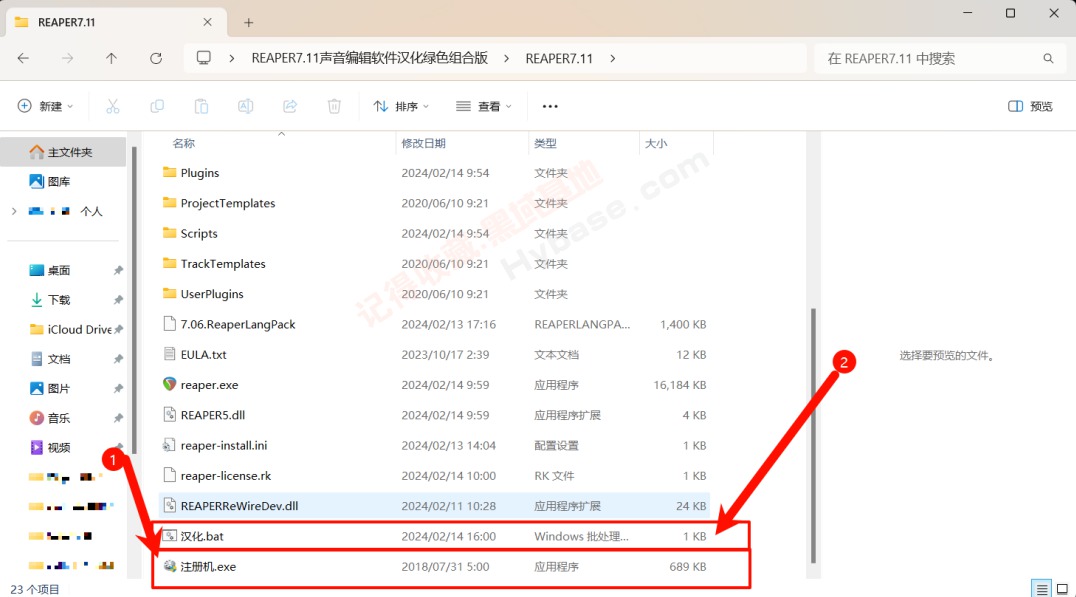Sort by the 名称 column header
1076x597 pixels.
(184, 143)
